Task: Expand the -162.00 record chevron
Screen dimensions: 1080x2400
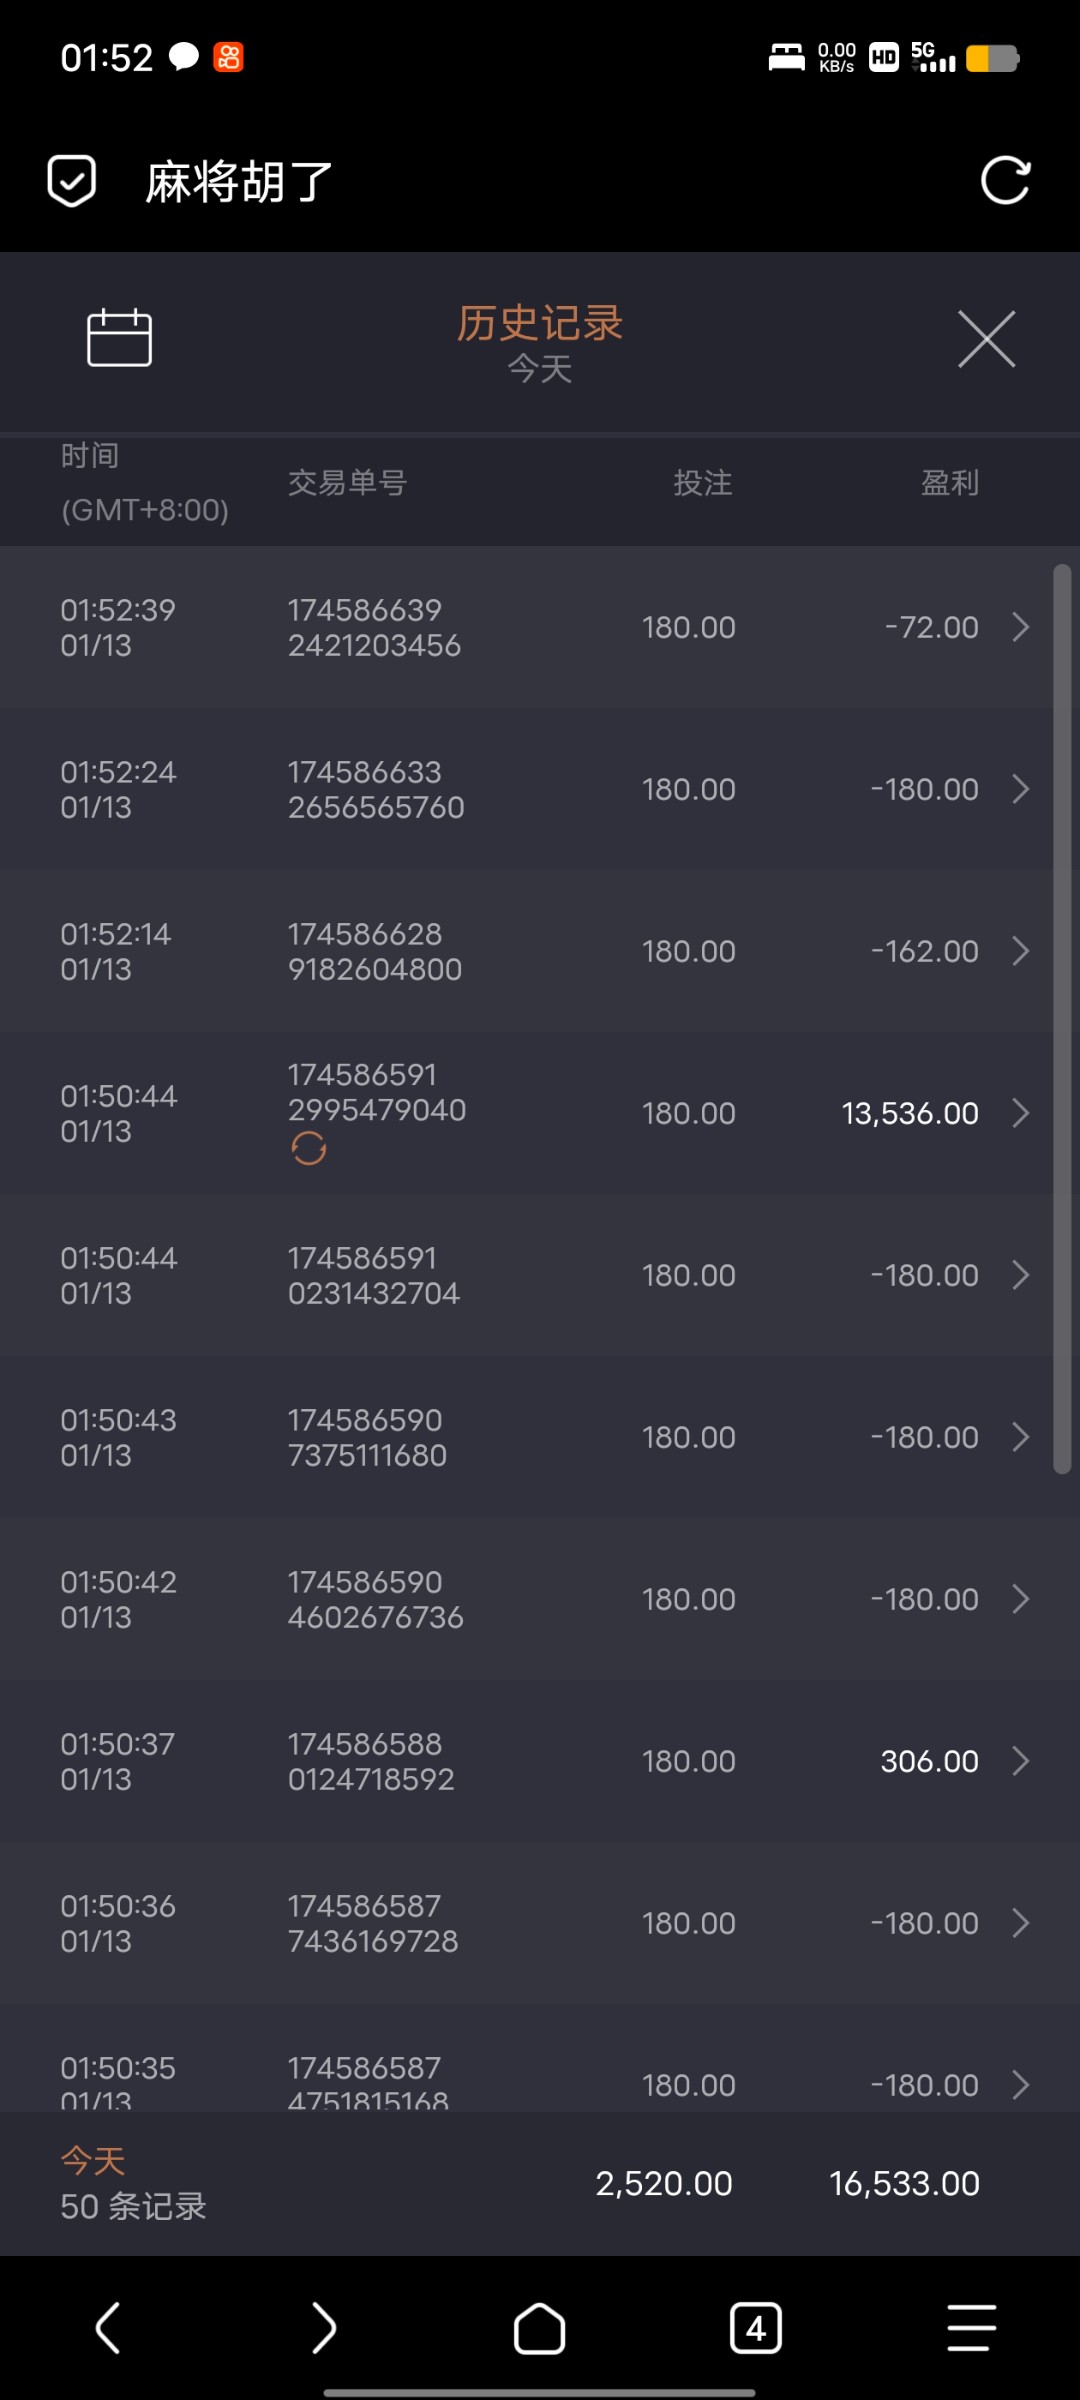Action: 1020,951
